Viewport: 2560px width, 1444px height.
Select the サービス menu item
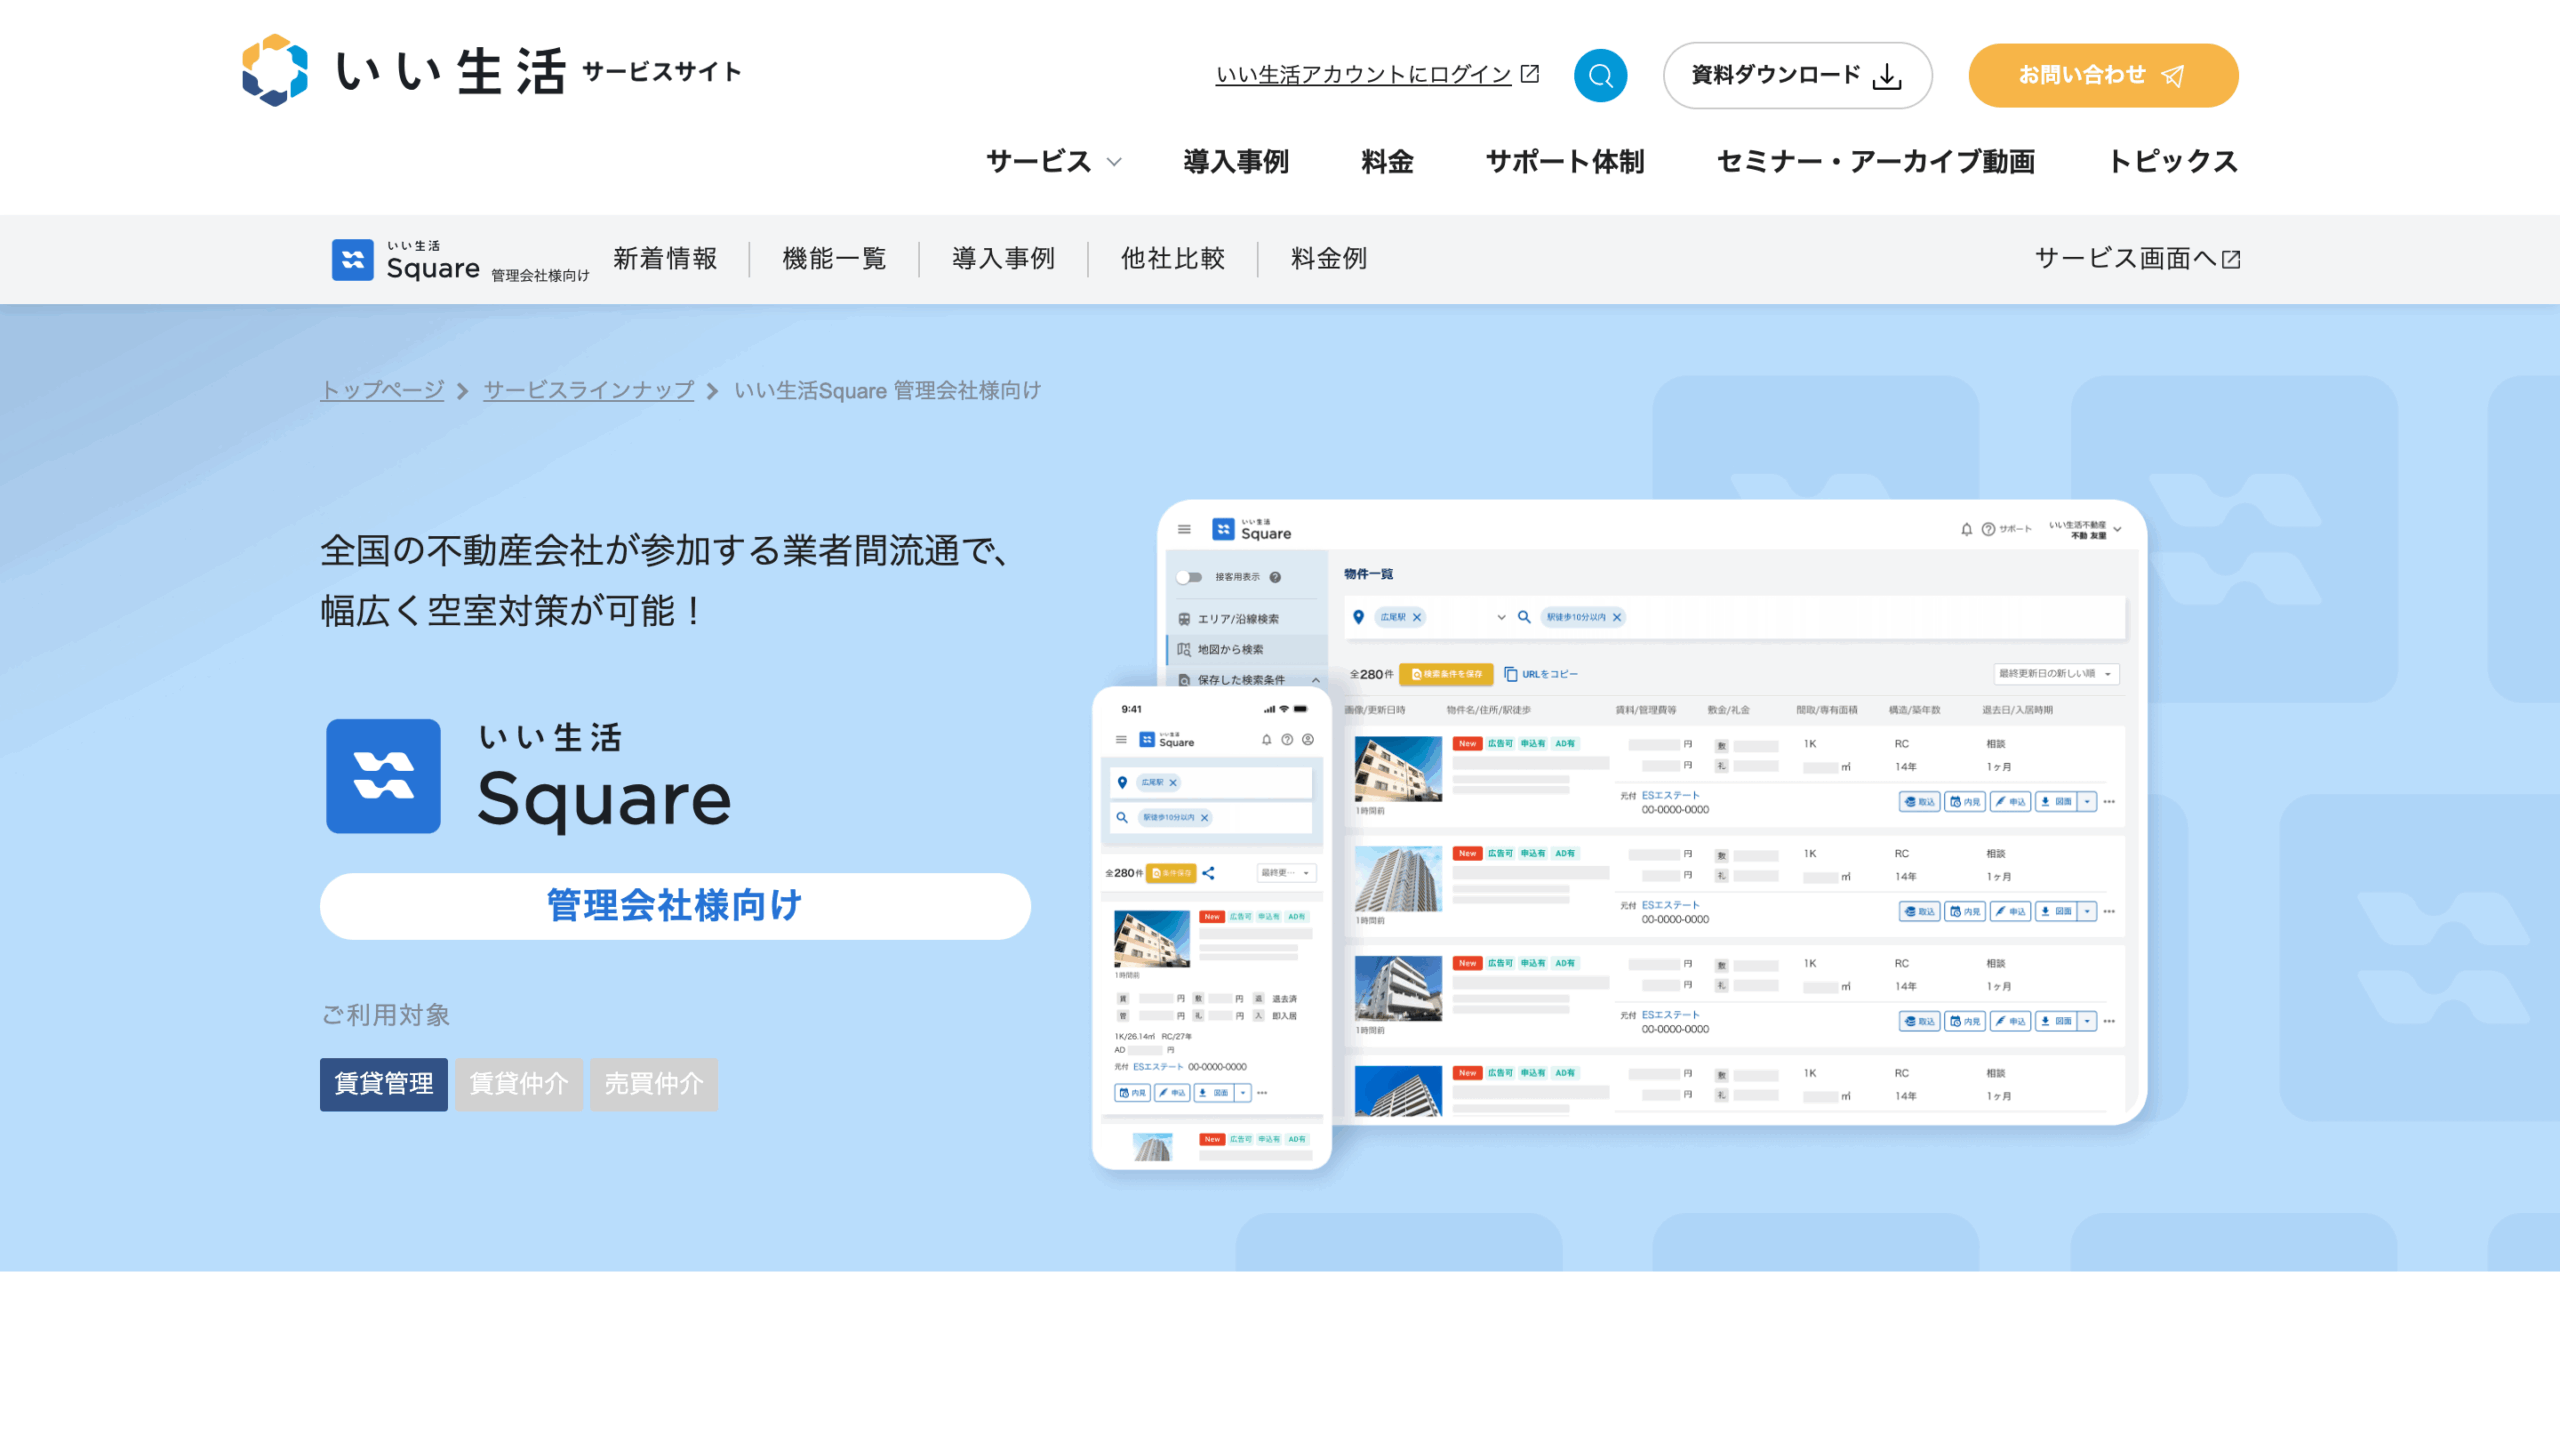[1038, 161]
